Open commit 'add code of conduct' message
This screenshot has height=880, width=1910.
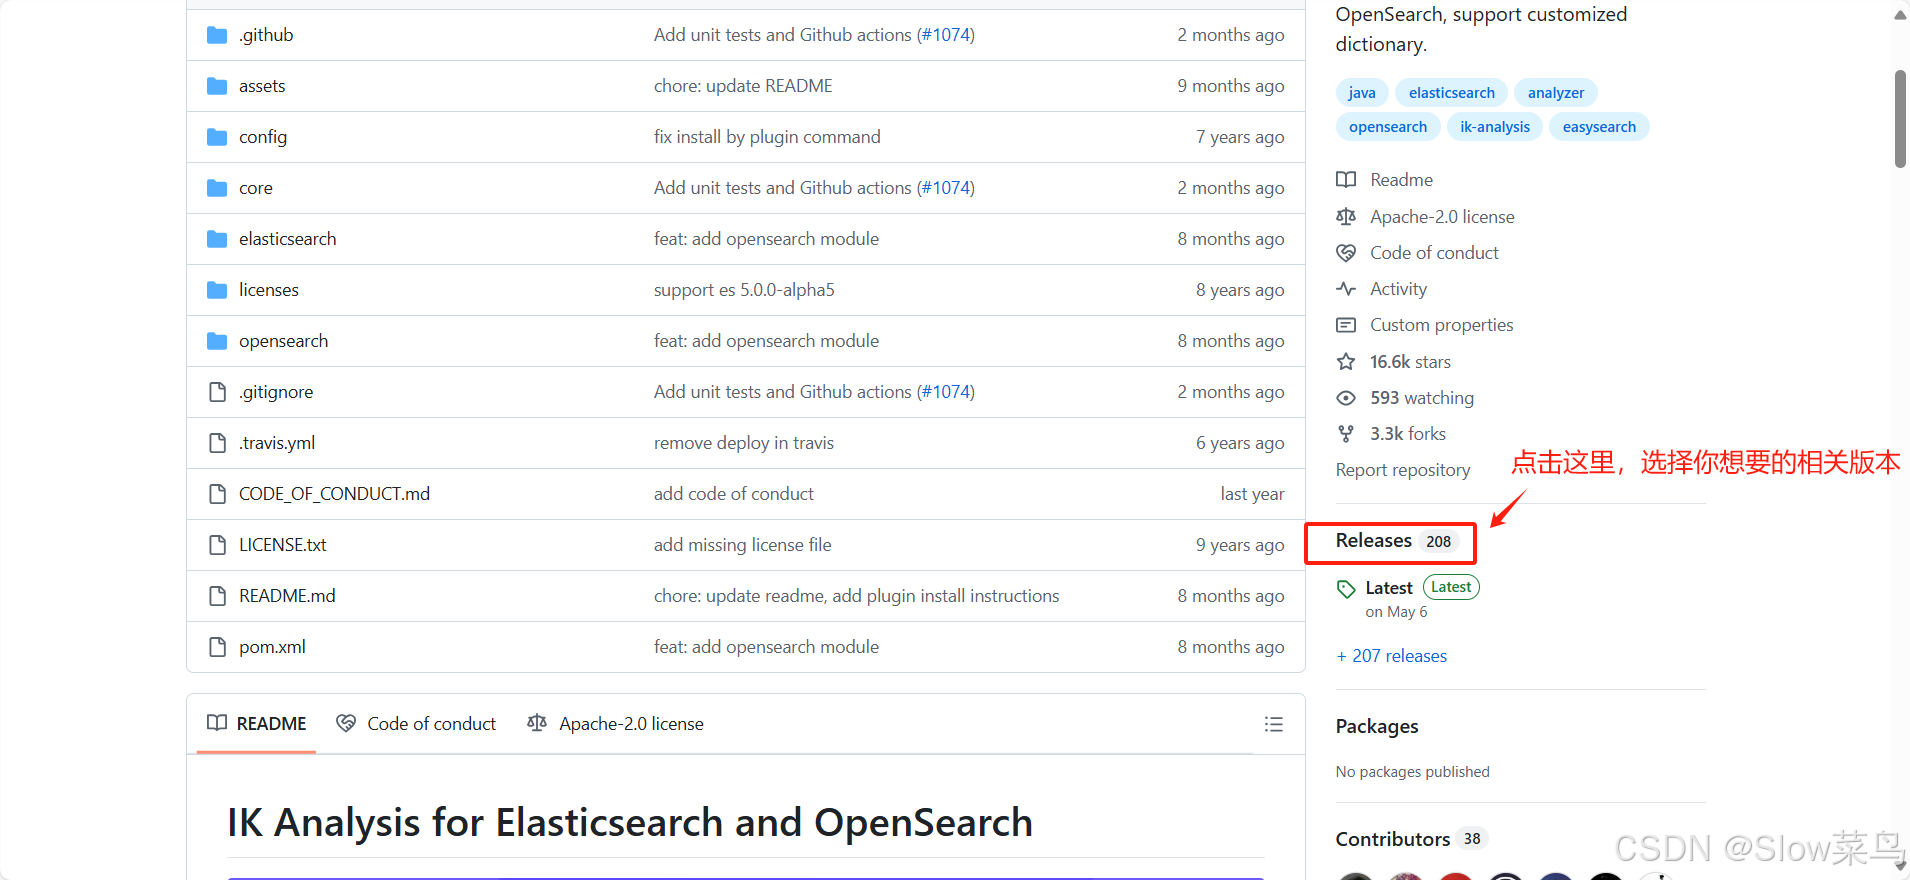[734, 494]
